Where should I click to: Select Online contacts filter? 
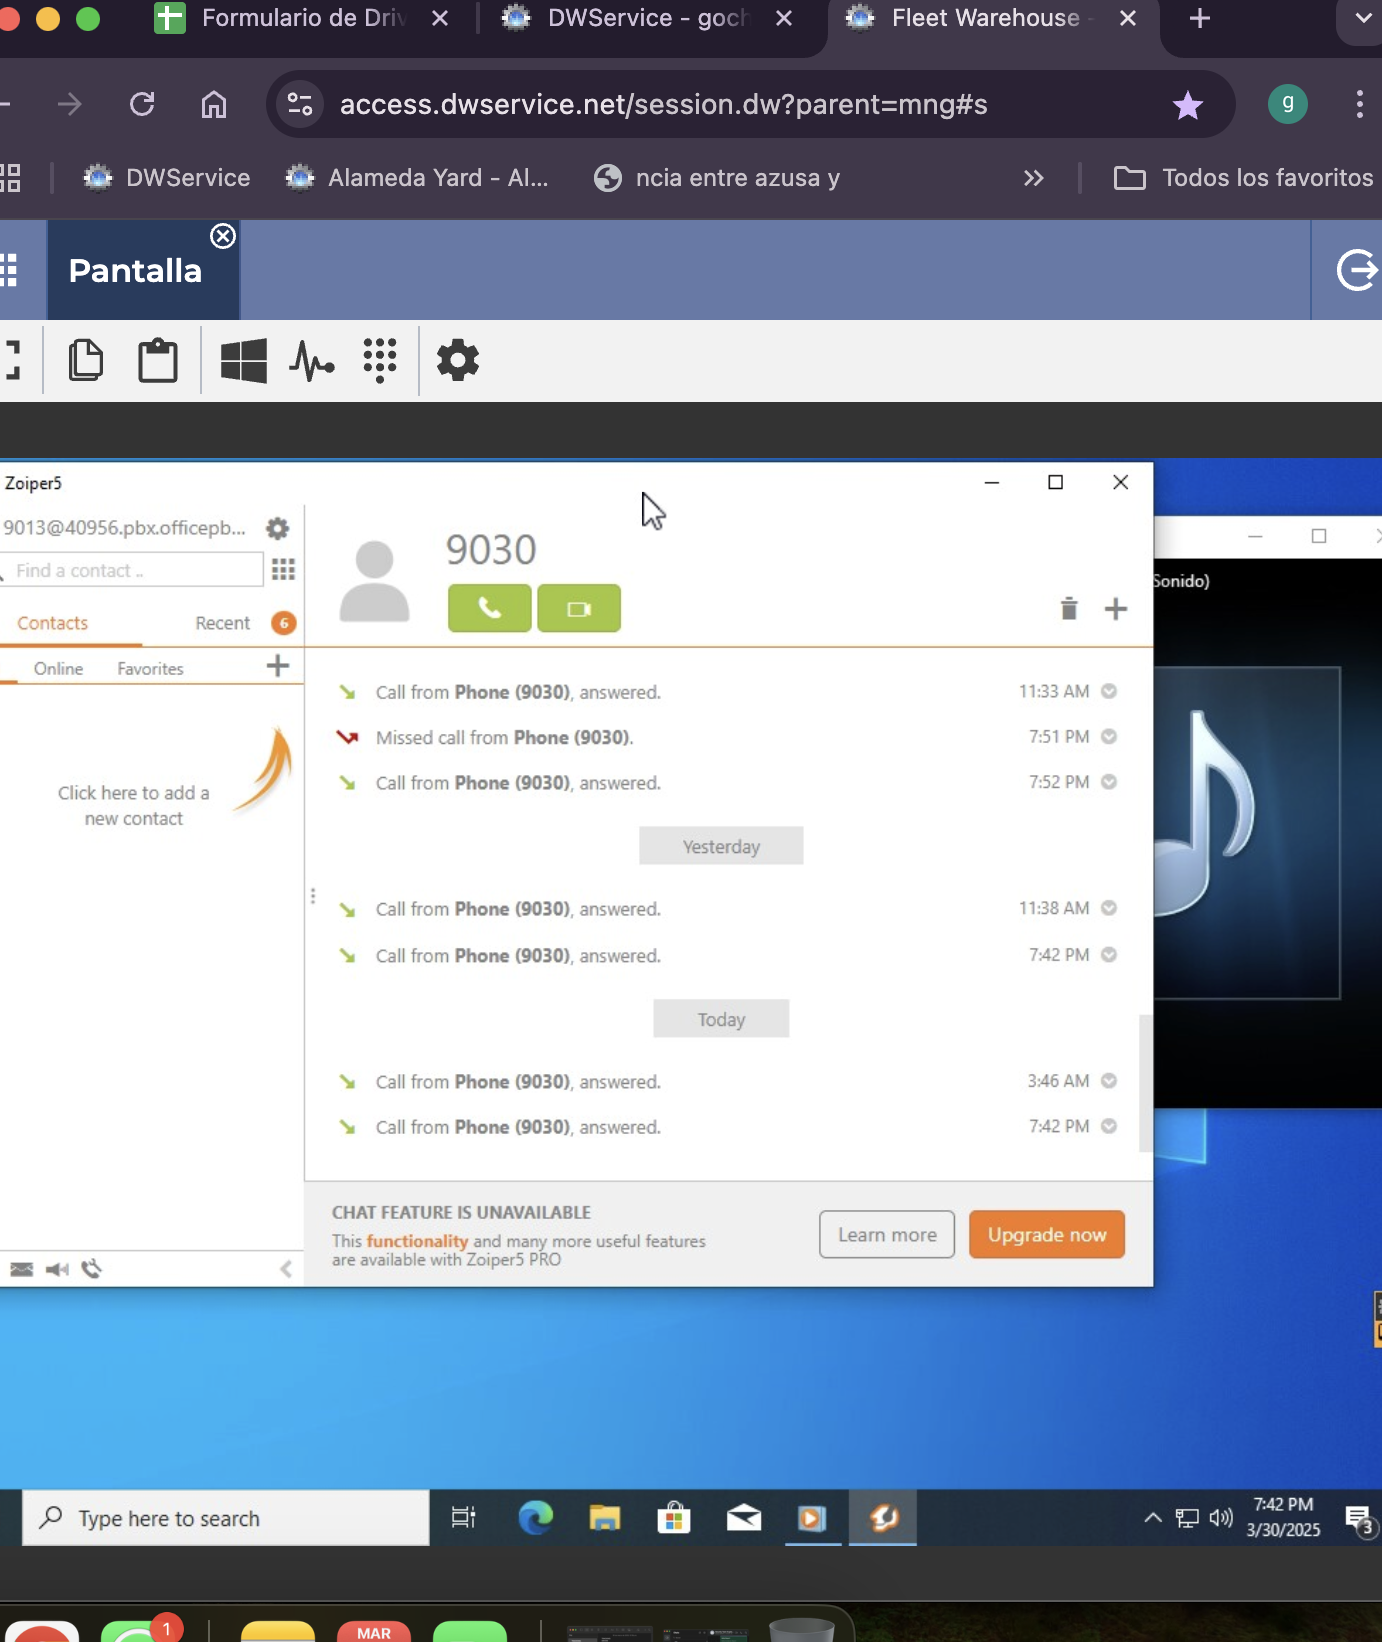[58, 668]
